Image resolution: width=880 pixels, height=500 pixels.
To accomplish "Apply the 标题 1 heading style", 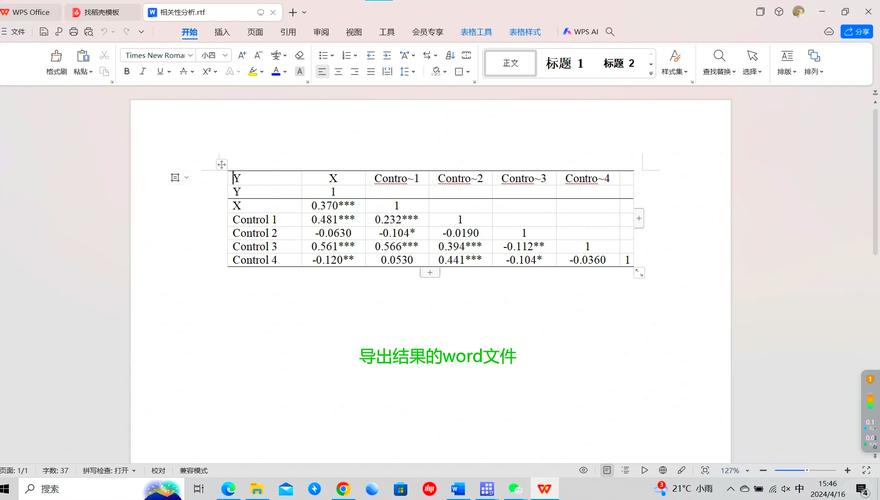I will 564,63.
